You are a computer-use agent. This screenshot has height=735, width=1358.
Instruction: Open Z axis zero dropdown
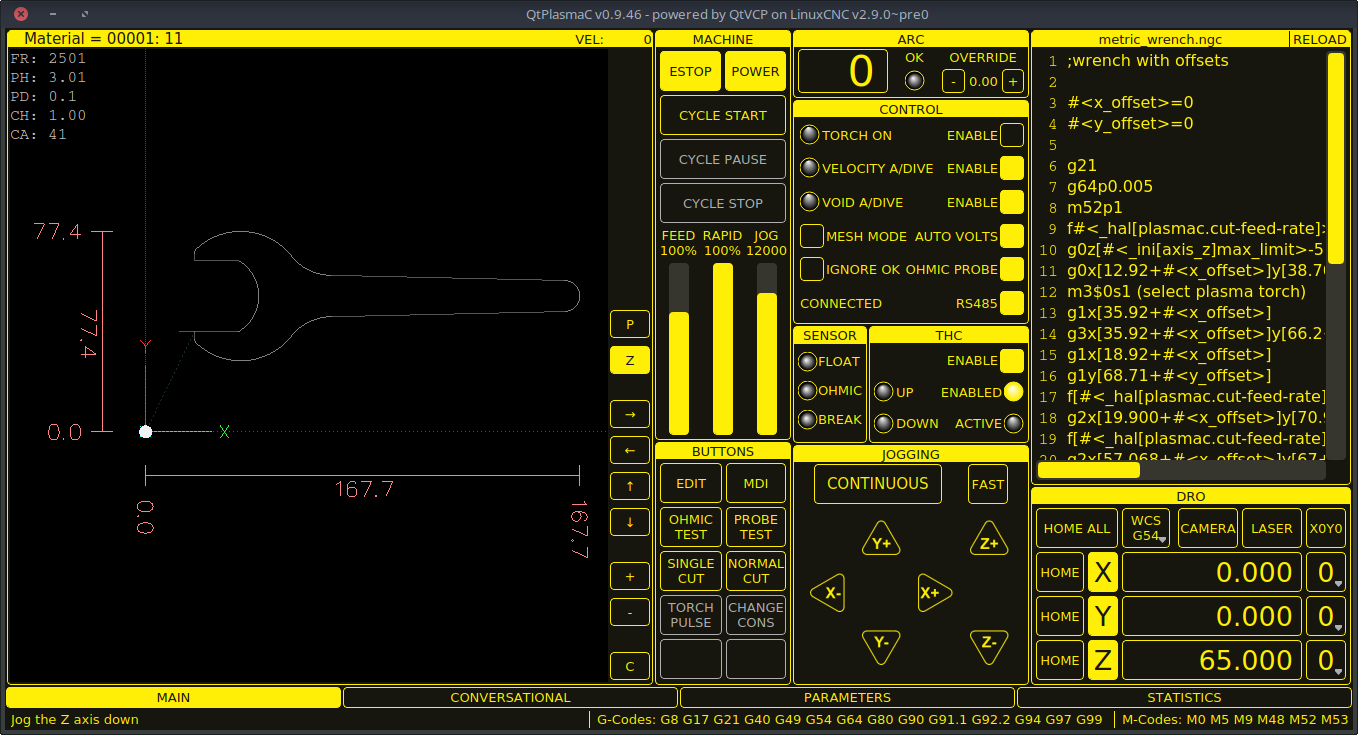[x=1326, y=660]
